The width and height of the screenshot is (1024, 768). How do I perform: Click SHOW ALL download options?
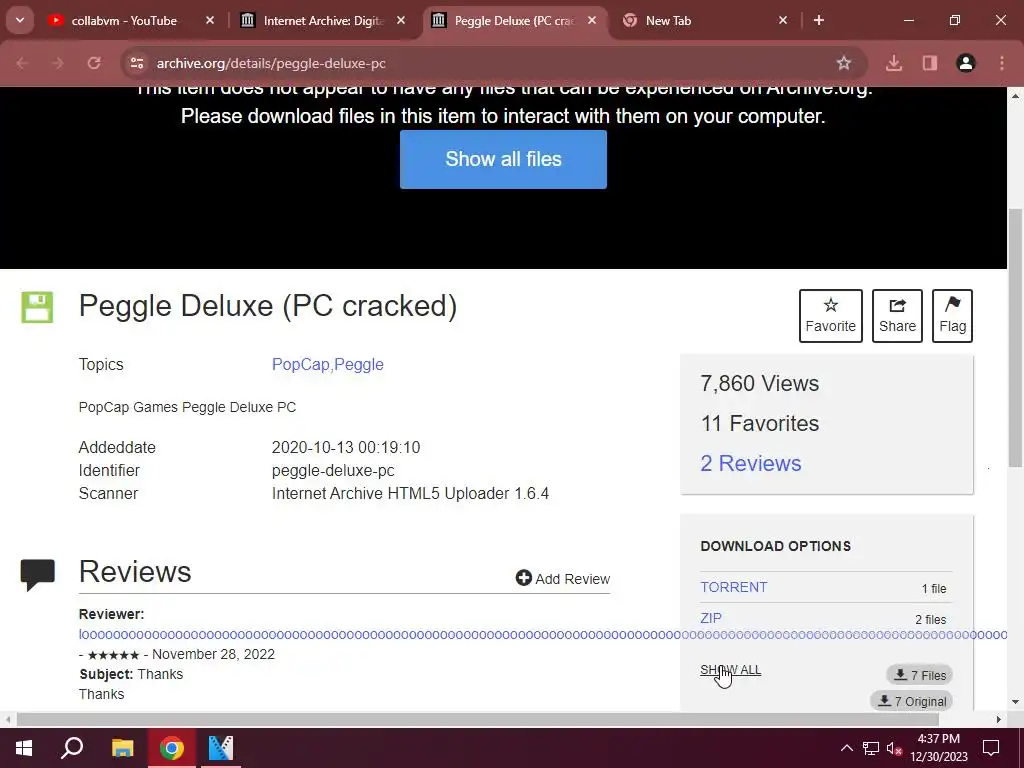(x=730, y=670)
